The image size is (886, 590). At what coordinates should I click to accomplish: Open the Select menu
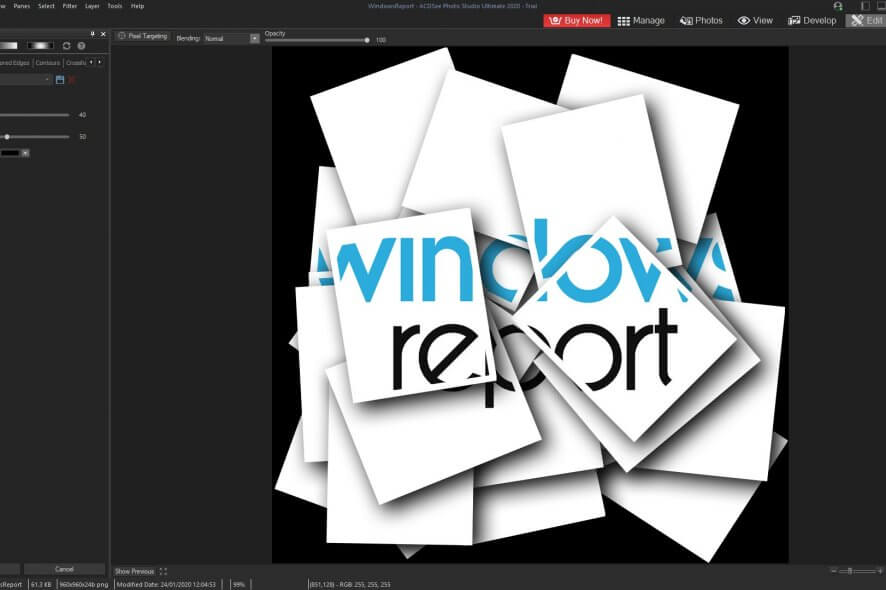46,6
